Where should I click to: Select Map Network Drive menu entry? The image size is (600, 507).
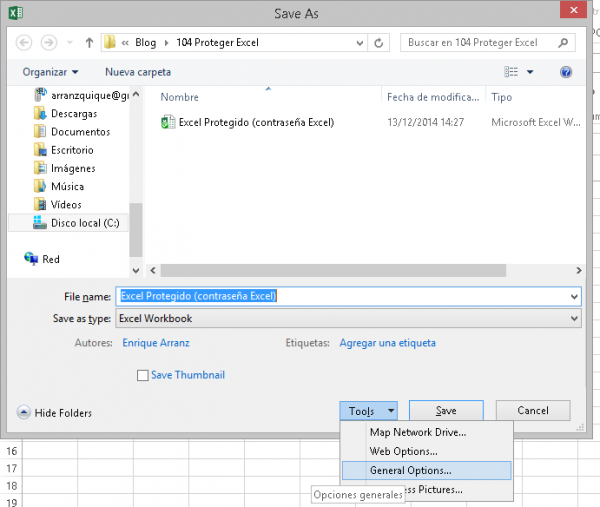click(417, 432)
